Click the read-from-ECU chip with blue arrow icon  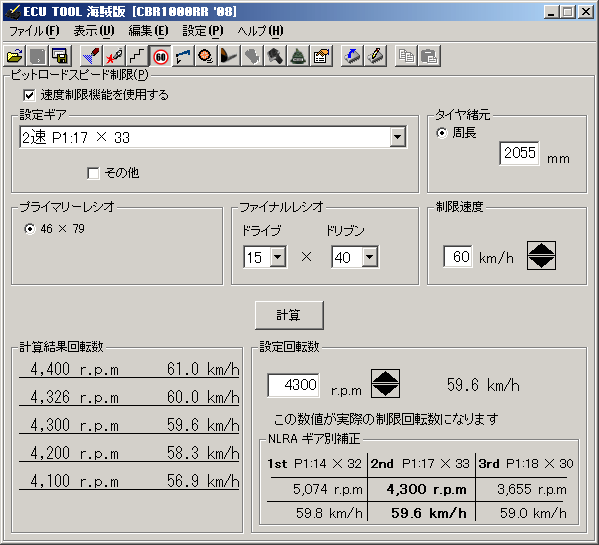coord(352,56)
